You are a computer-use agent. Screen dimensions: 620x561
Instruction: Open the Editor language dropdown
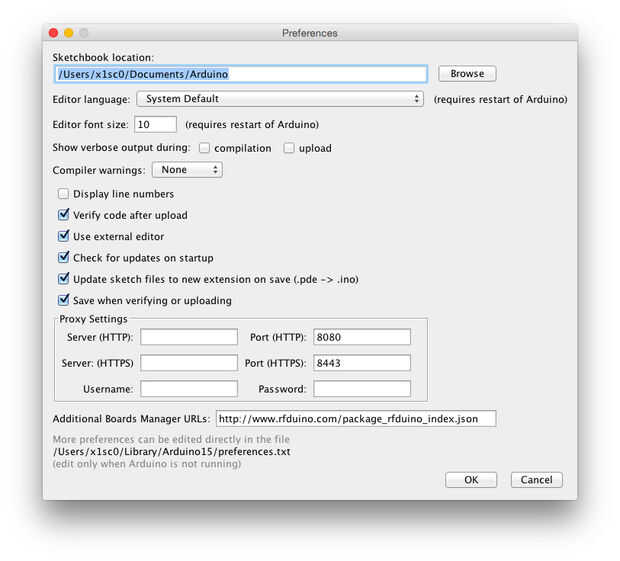tap(280, 99)
